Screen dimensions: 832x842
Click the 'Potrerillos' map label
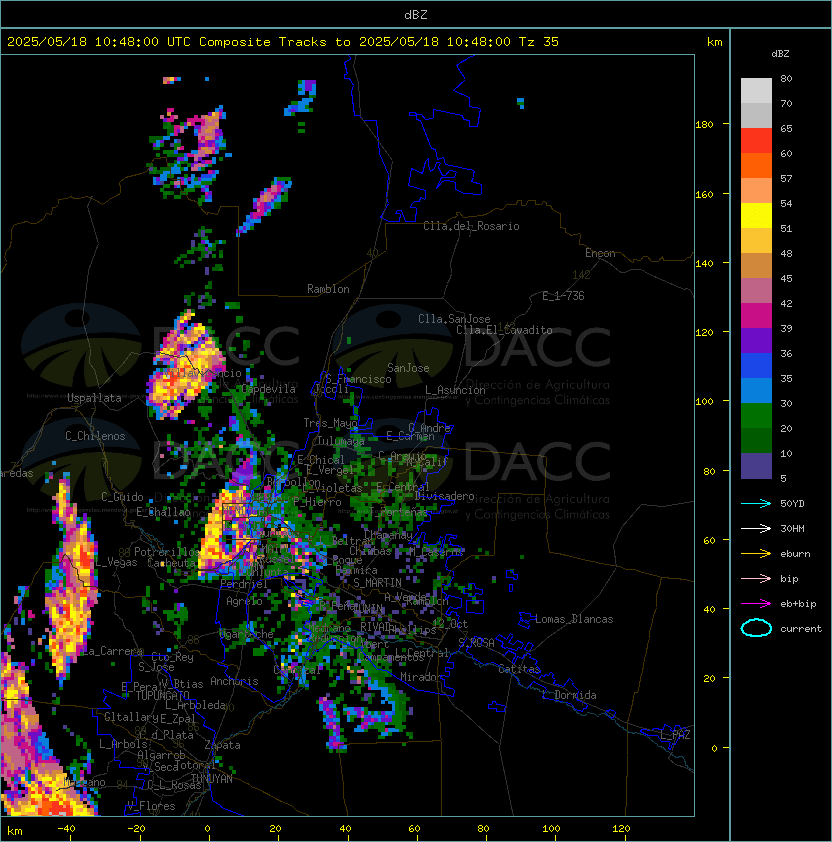167,551
